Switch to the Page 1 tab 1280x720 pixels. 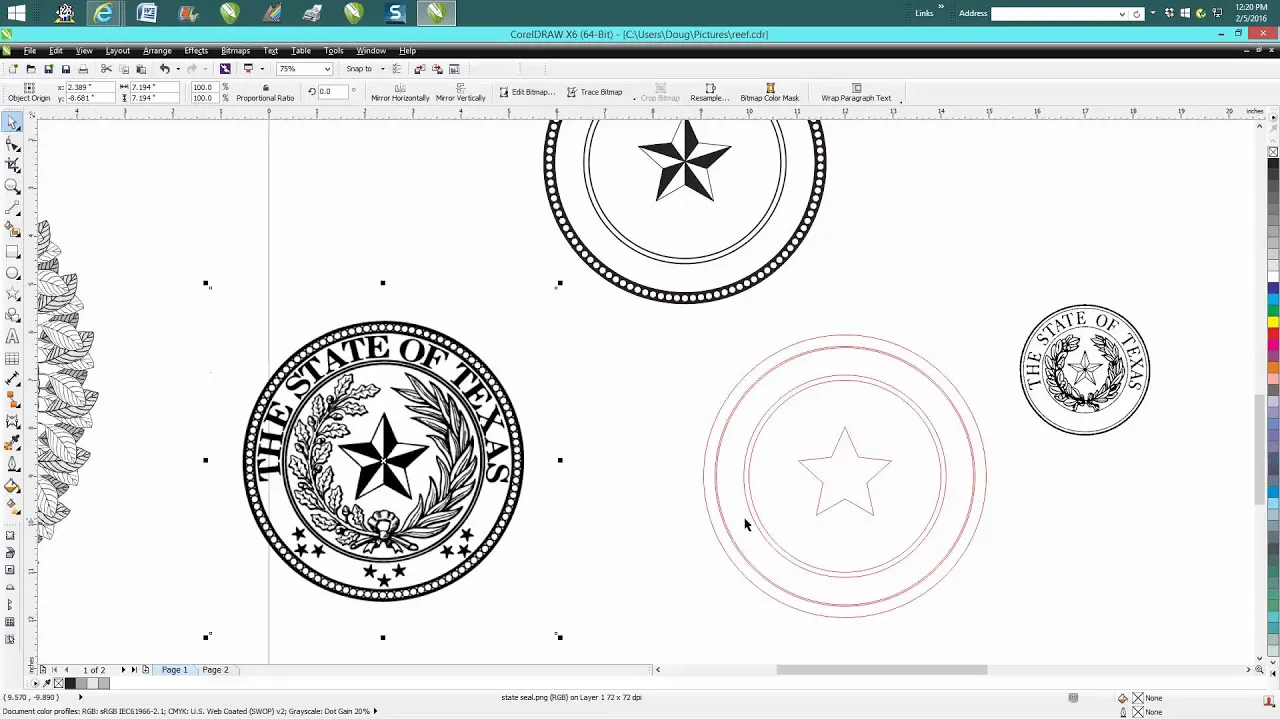(174, 670)
